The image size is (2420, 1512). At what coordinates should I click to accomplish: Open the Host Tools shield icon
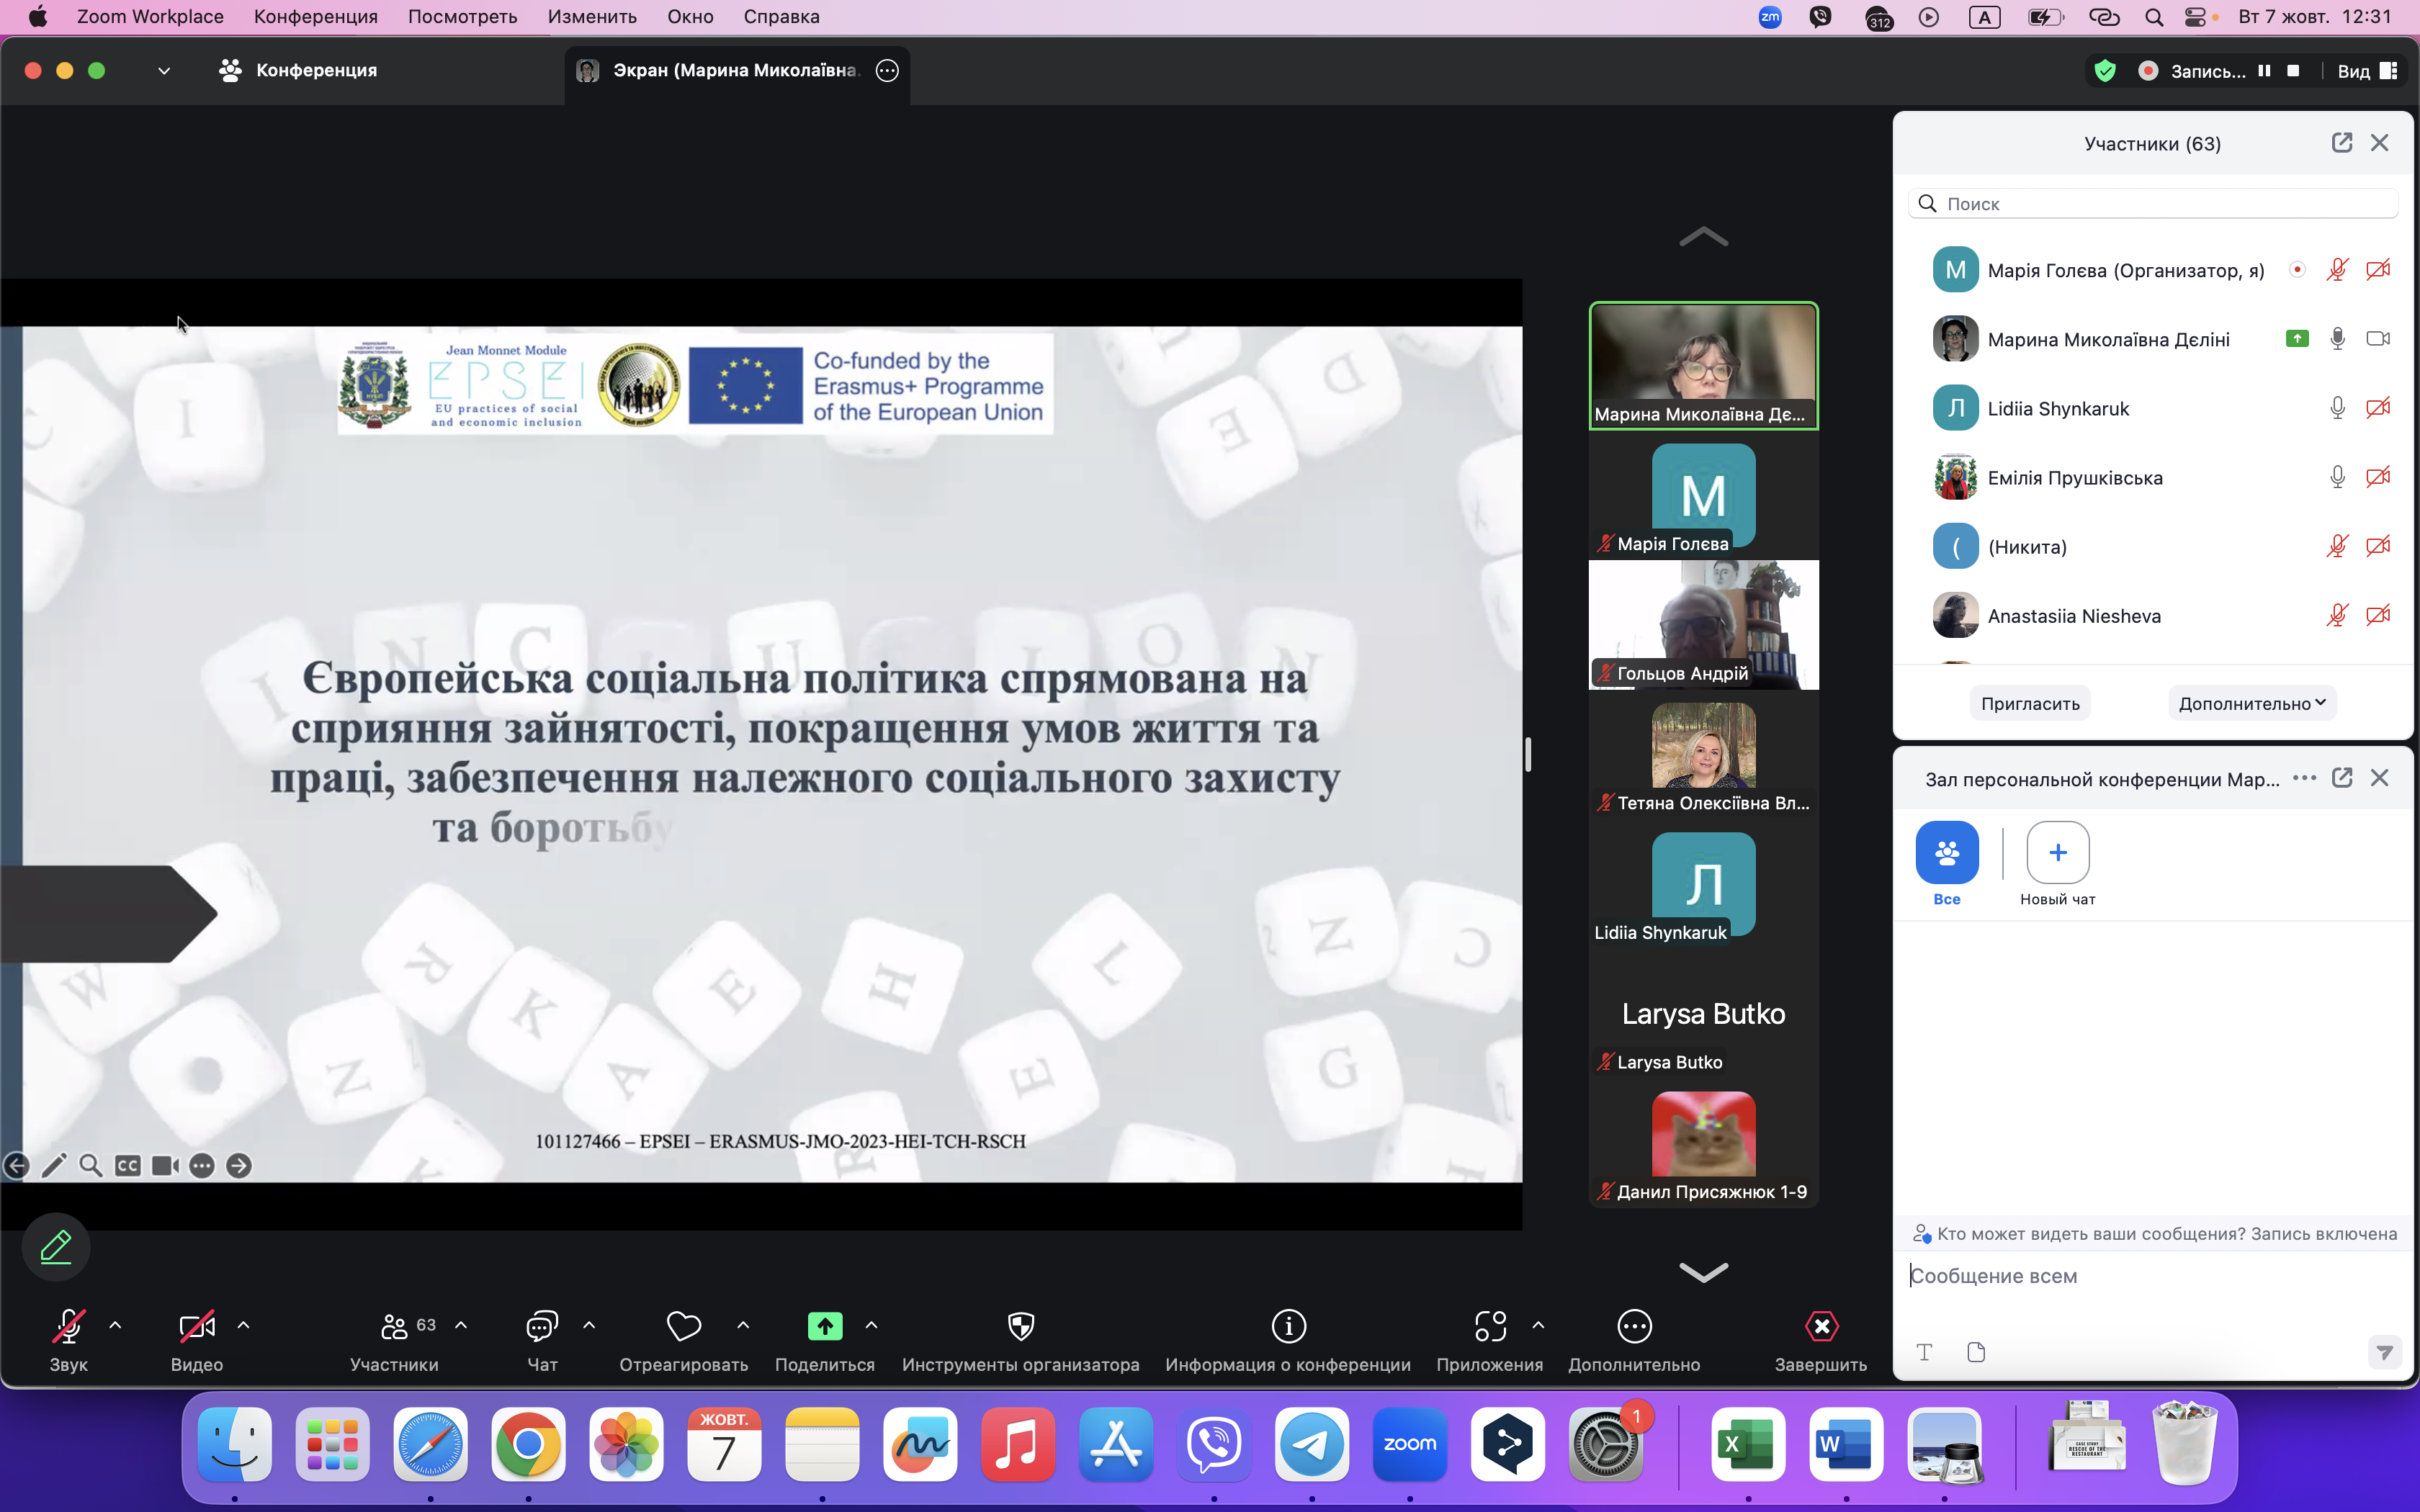1020,1327
